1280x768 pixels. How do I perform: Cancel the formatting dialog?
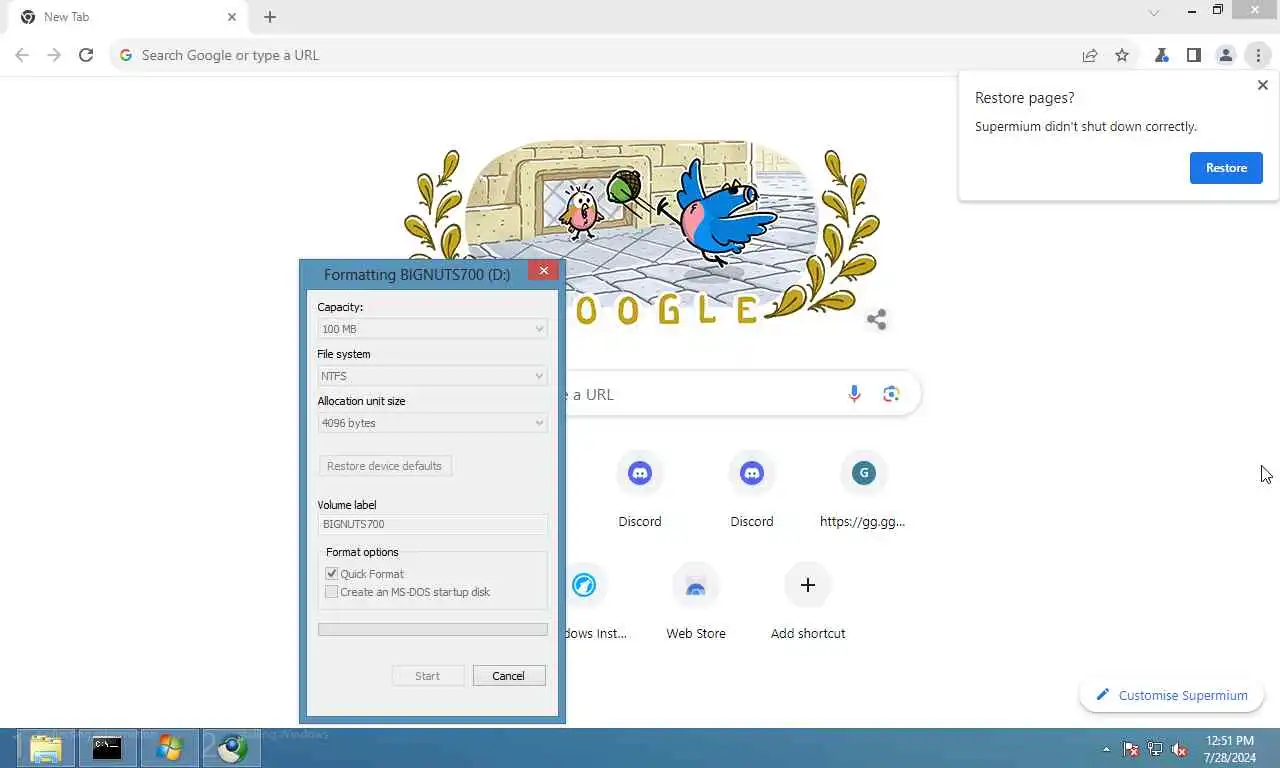coord(509,676)
